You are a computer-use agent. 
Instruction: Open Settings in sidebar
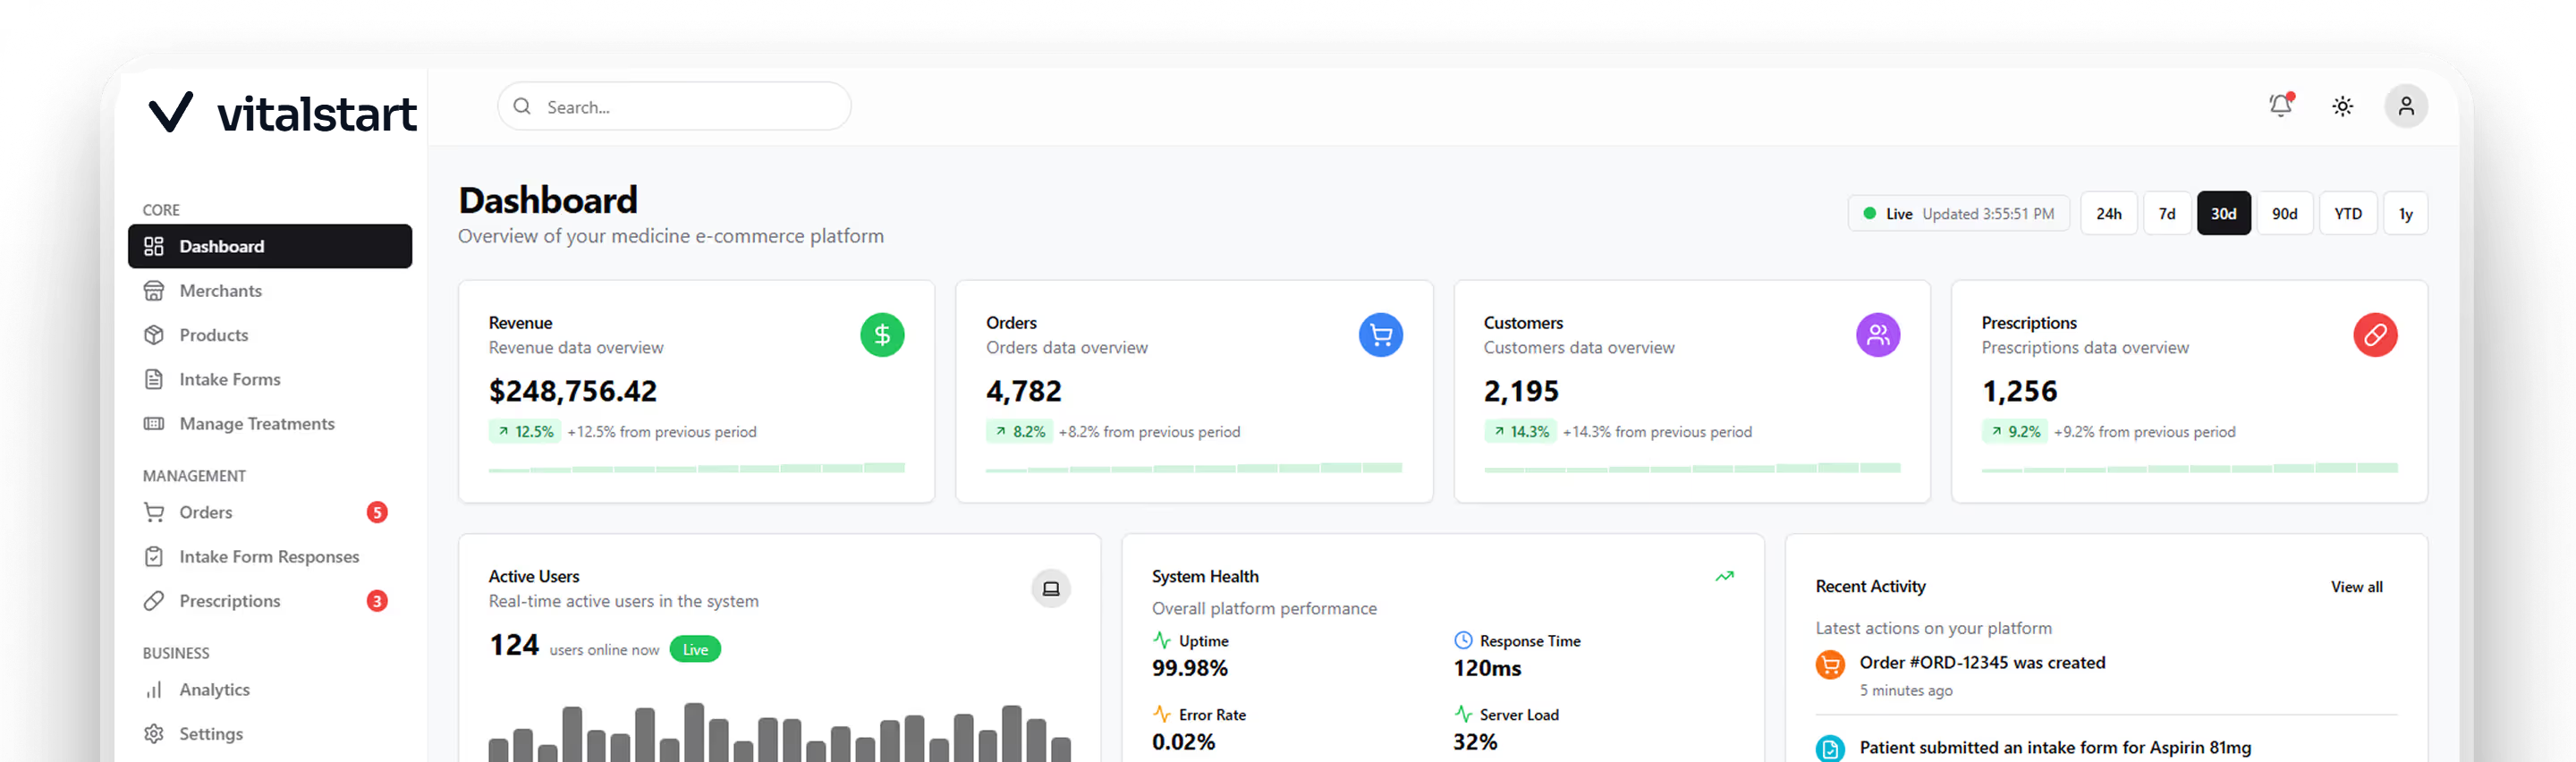tap(270, 734)
